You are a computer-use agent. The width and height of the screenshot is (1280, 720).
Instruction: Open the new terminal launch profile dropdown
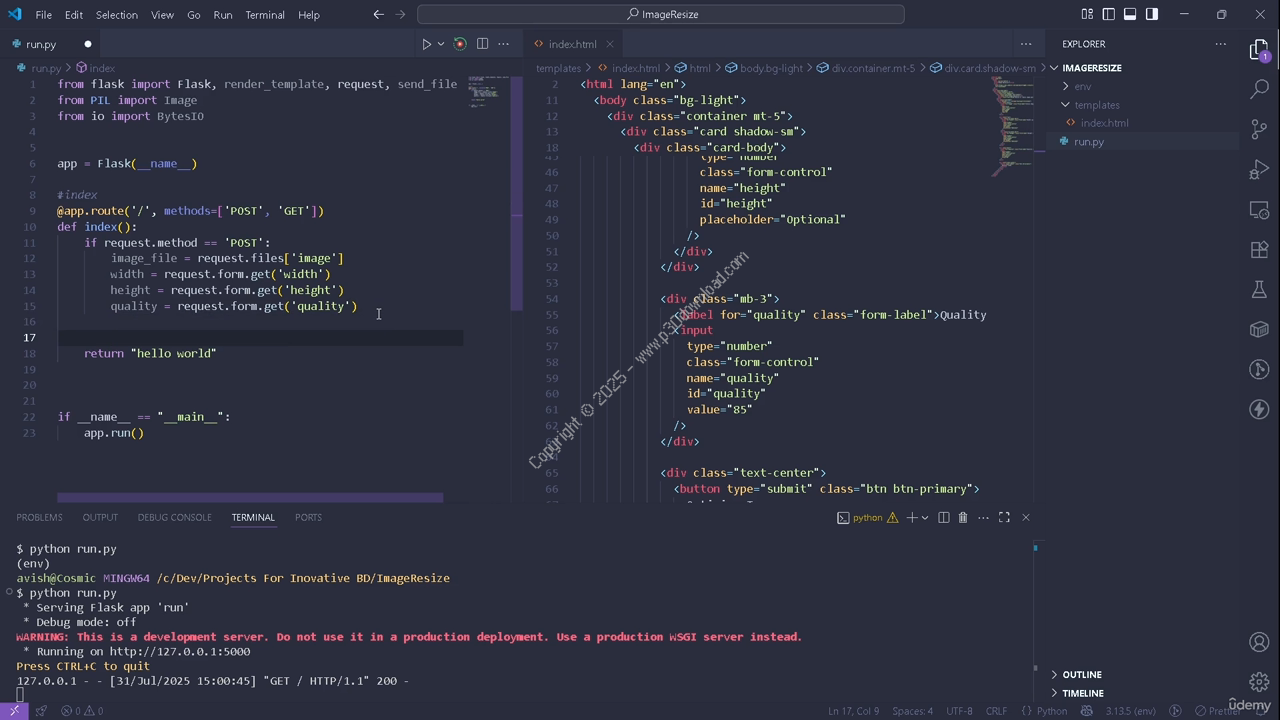pyautogui.click(x=925, y=517)
